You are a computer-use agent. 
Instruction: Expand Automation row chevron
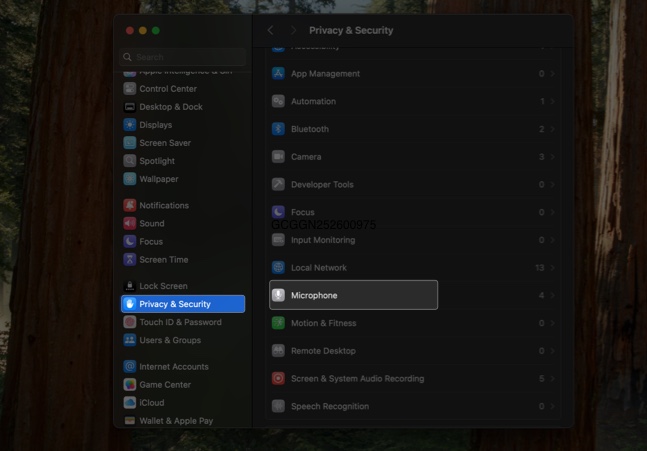(552, 101)
